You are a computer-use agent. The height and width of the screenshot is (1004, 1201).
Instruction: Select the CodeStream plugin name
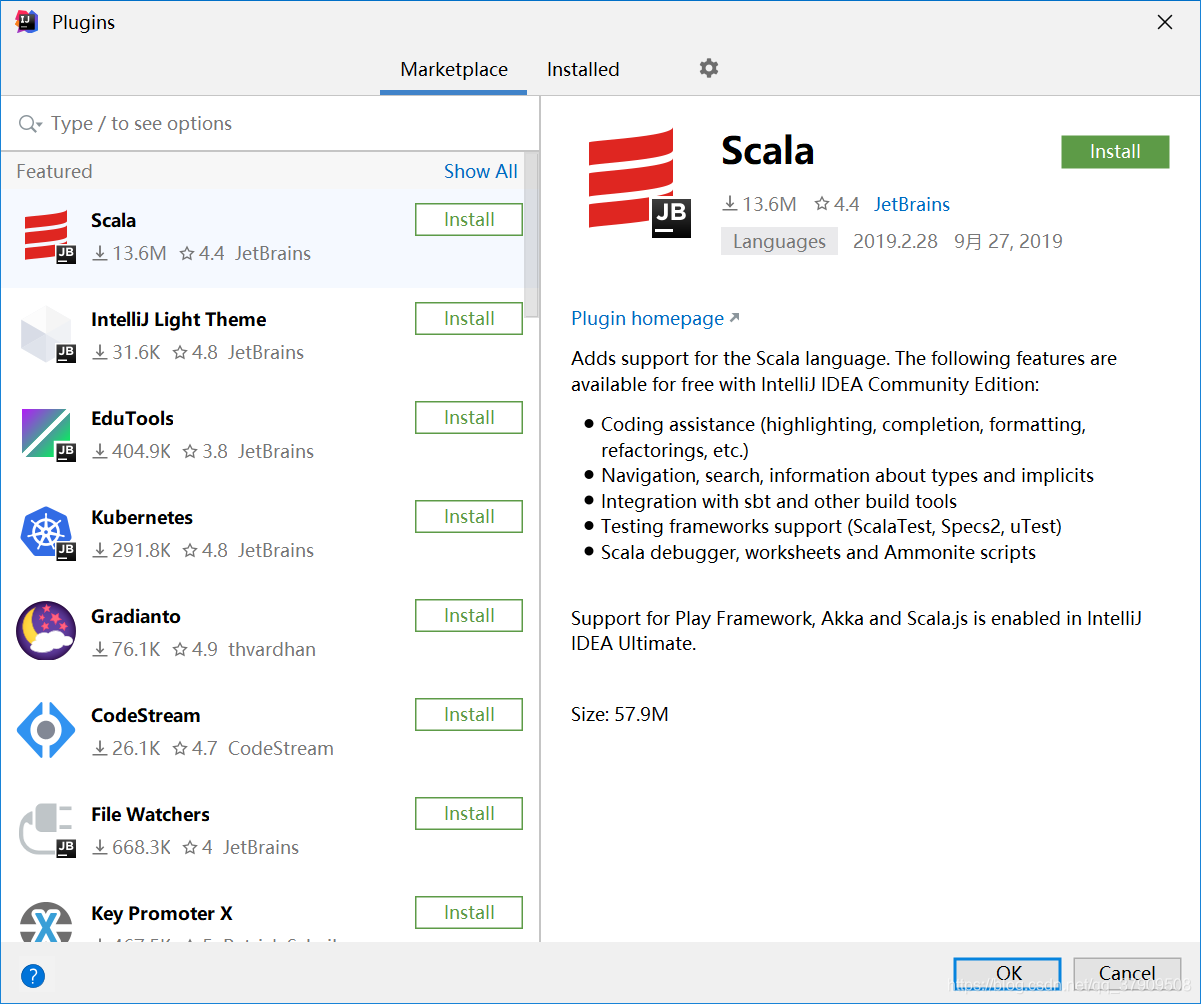[145, 715]
